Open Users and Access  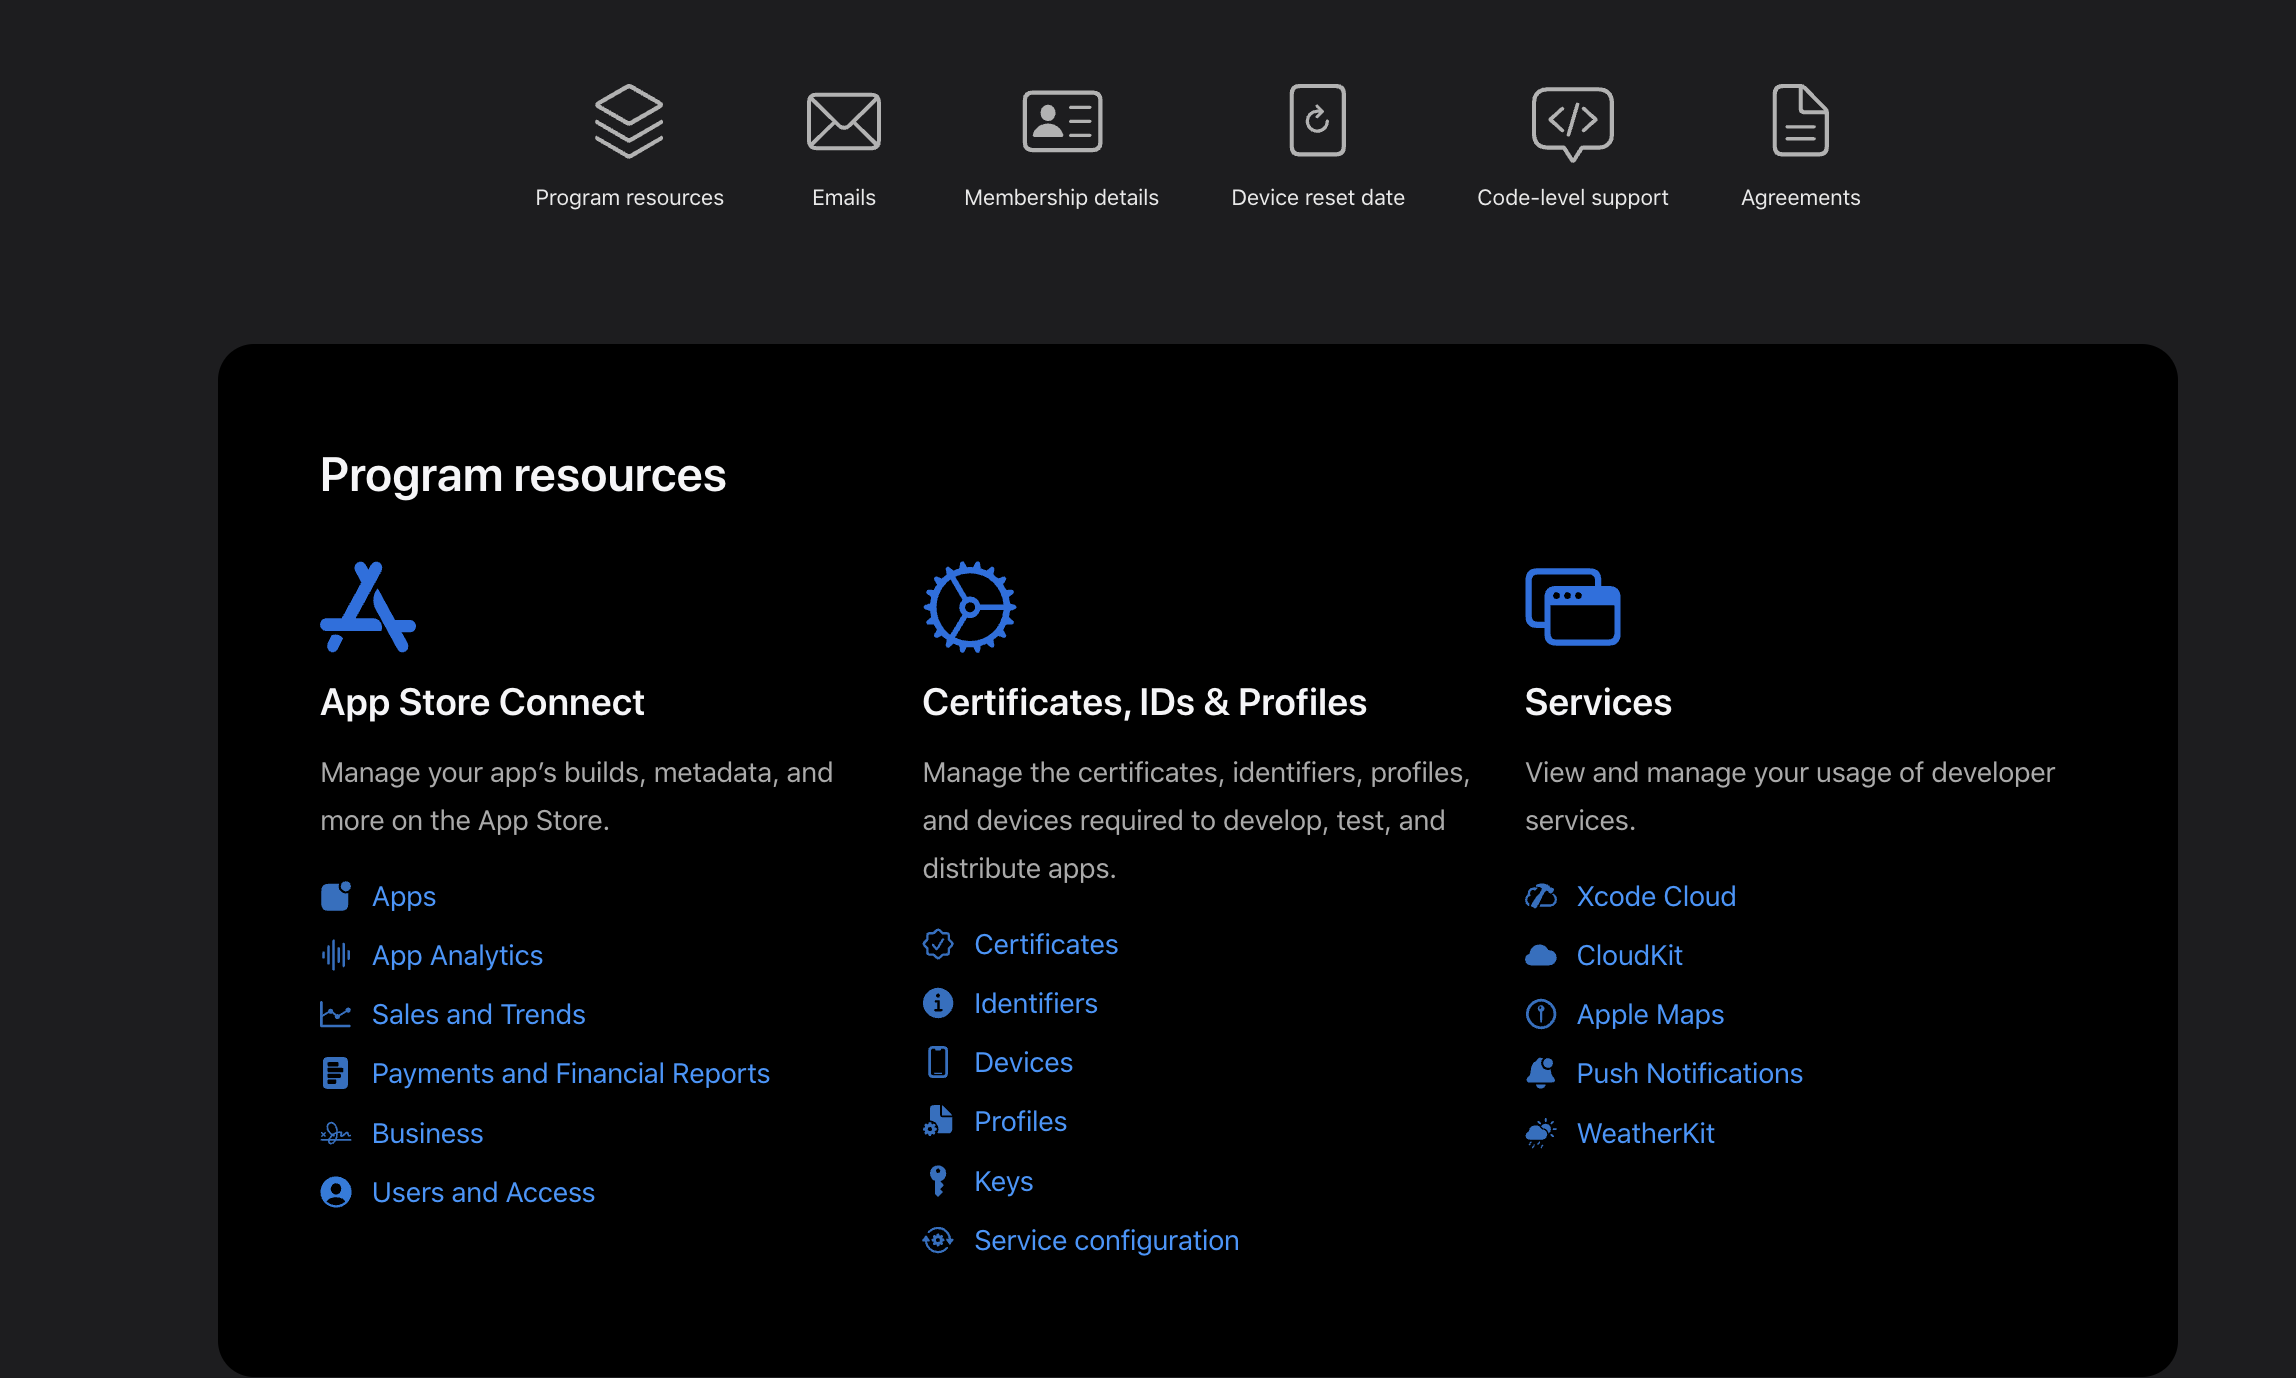point(483,1192)
